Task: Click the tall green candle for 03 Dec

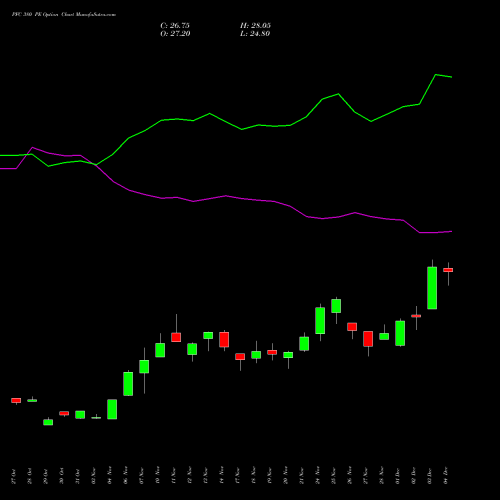Action: pos(432,288)
